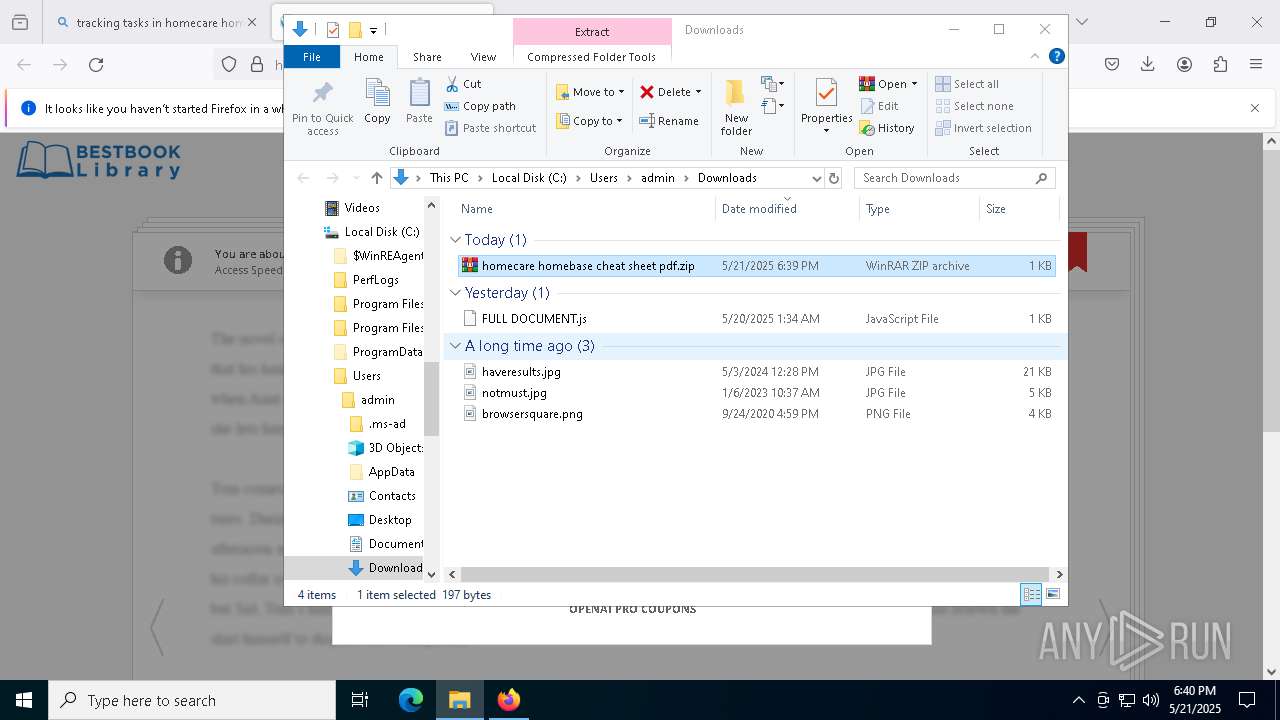Click Select all in ribbon
1280x720 pixels.
pos(967,84)
